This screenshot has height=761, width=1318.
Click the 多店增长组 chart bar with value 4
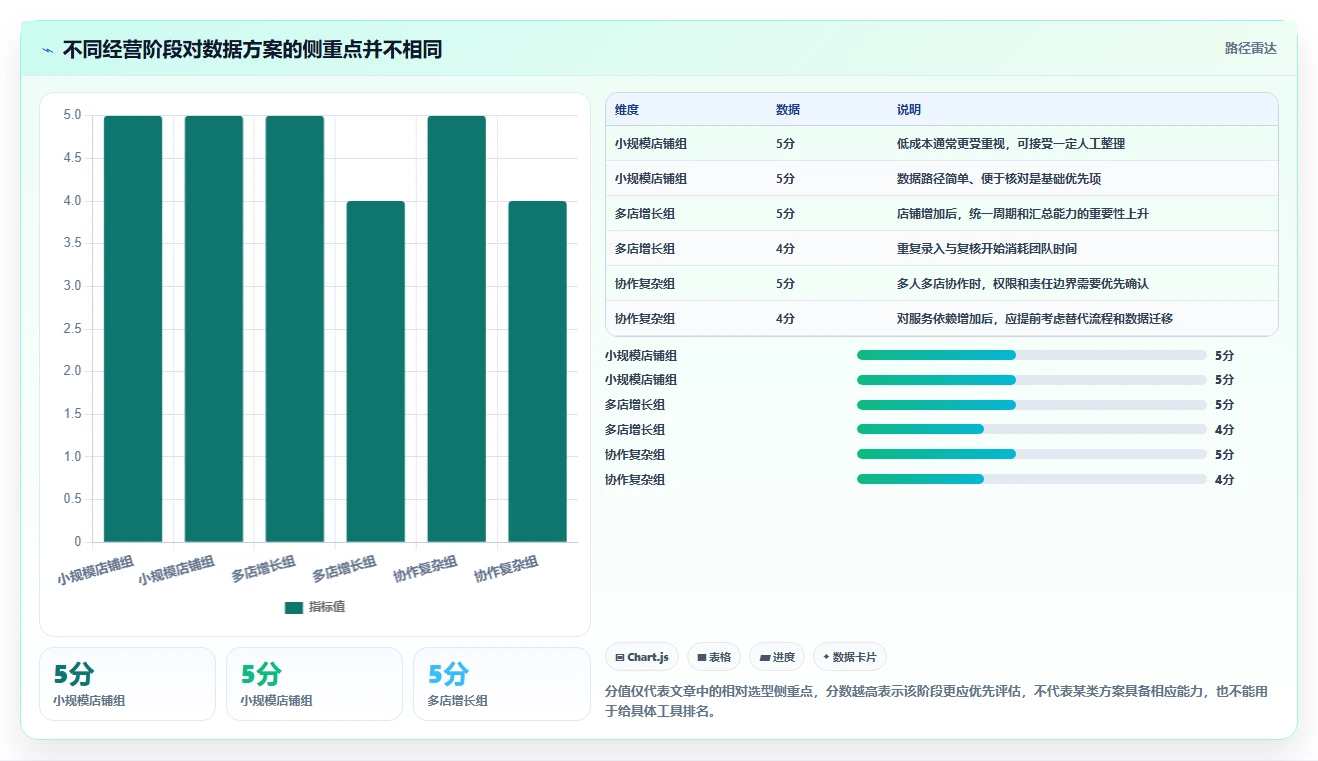click(x=376, y=372)
